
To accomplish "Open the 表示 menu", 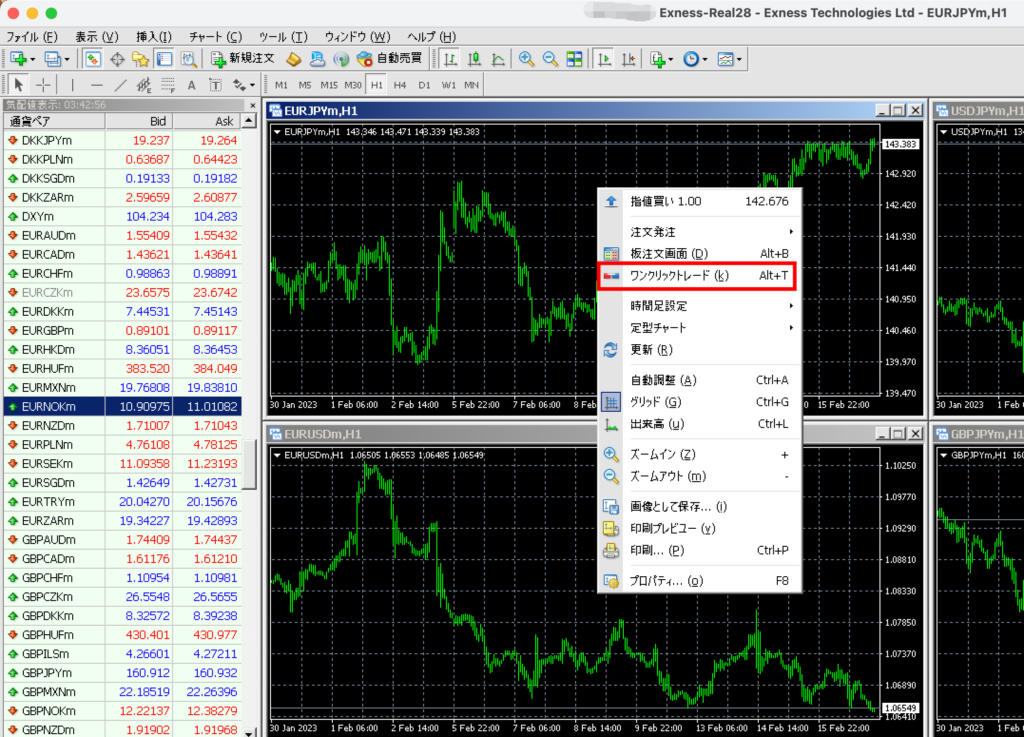I will pos(97,37).
